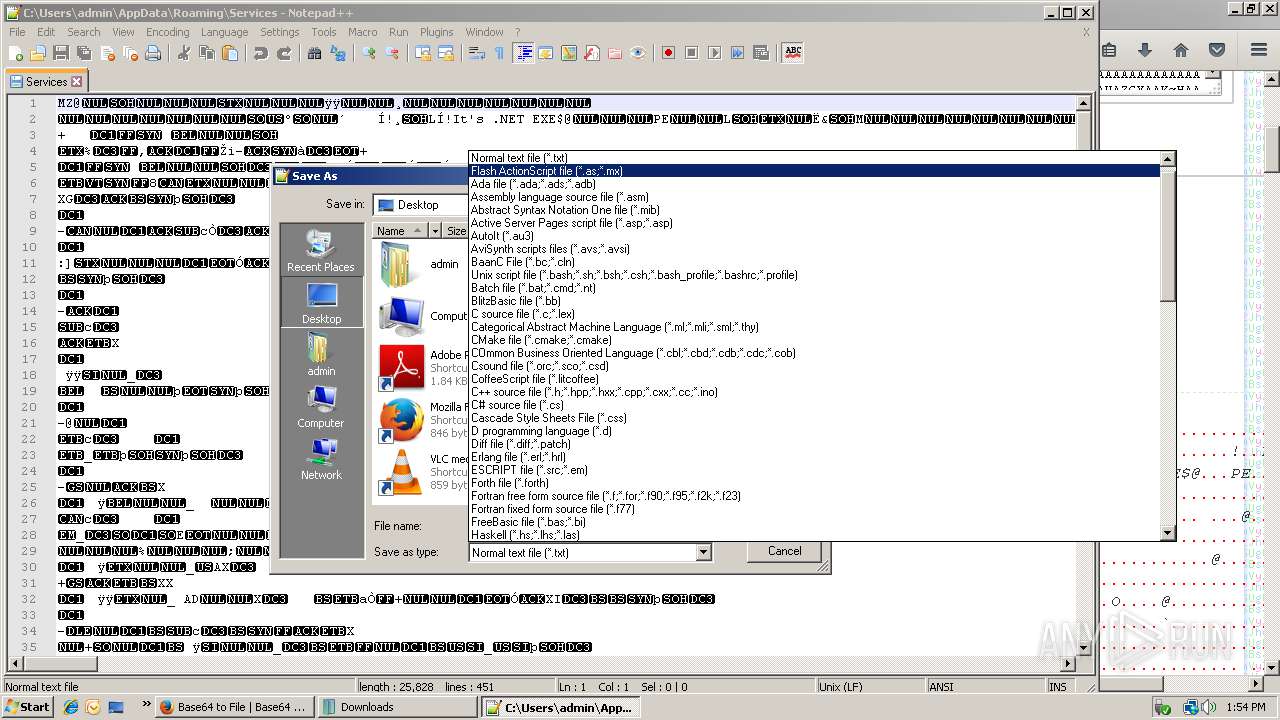Image resolution: width=1280 pixels, height=720 pixels.
Task: Go to Recent Places in Save As
Action: pos(321,251)
